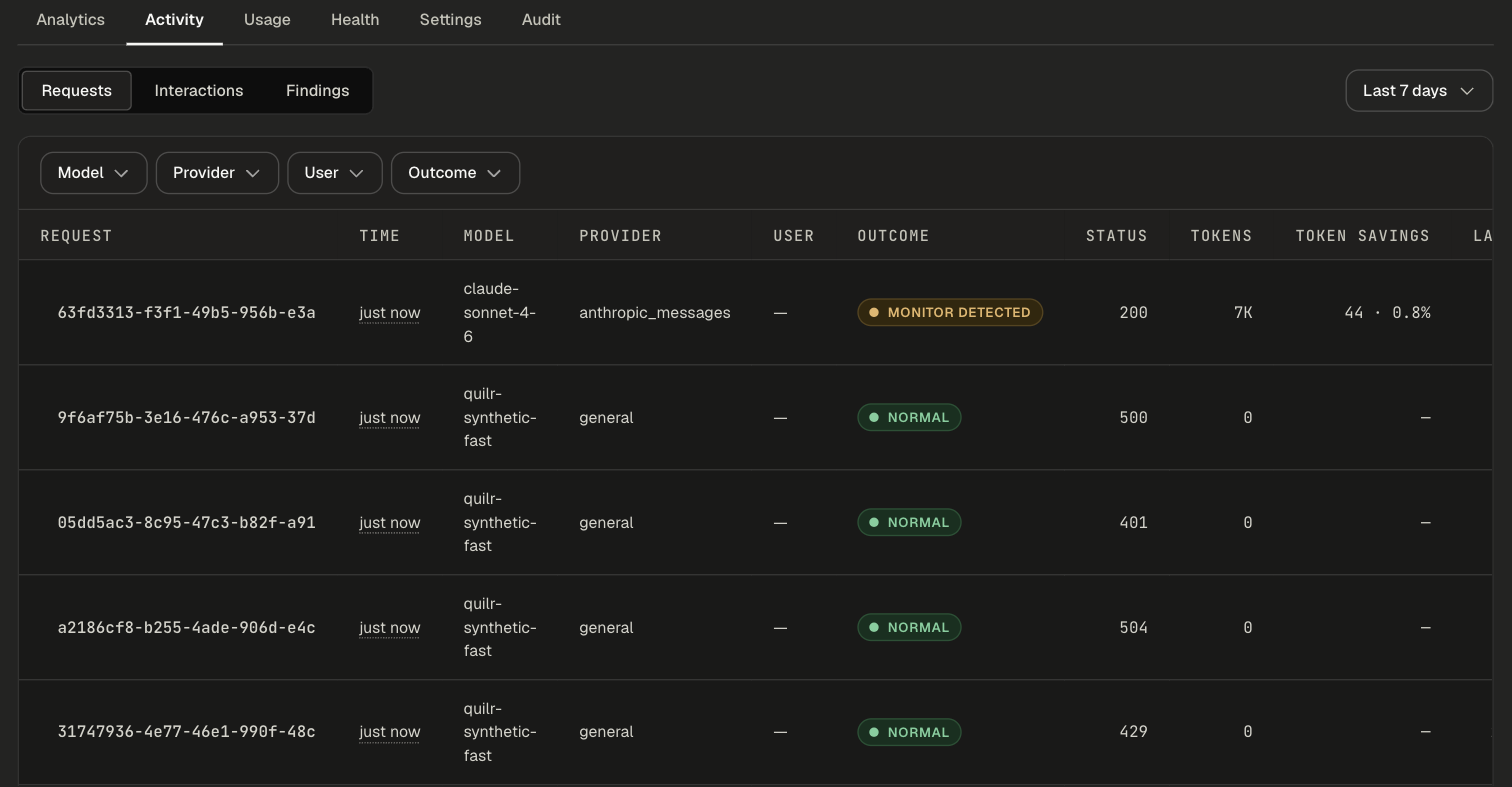
Task: Open request 31747936-4e77-46e1-990f-48c
Action: coord(186,732)
